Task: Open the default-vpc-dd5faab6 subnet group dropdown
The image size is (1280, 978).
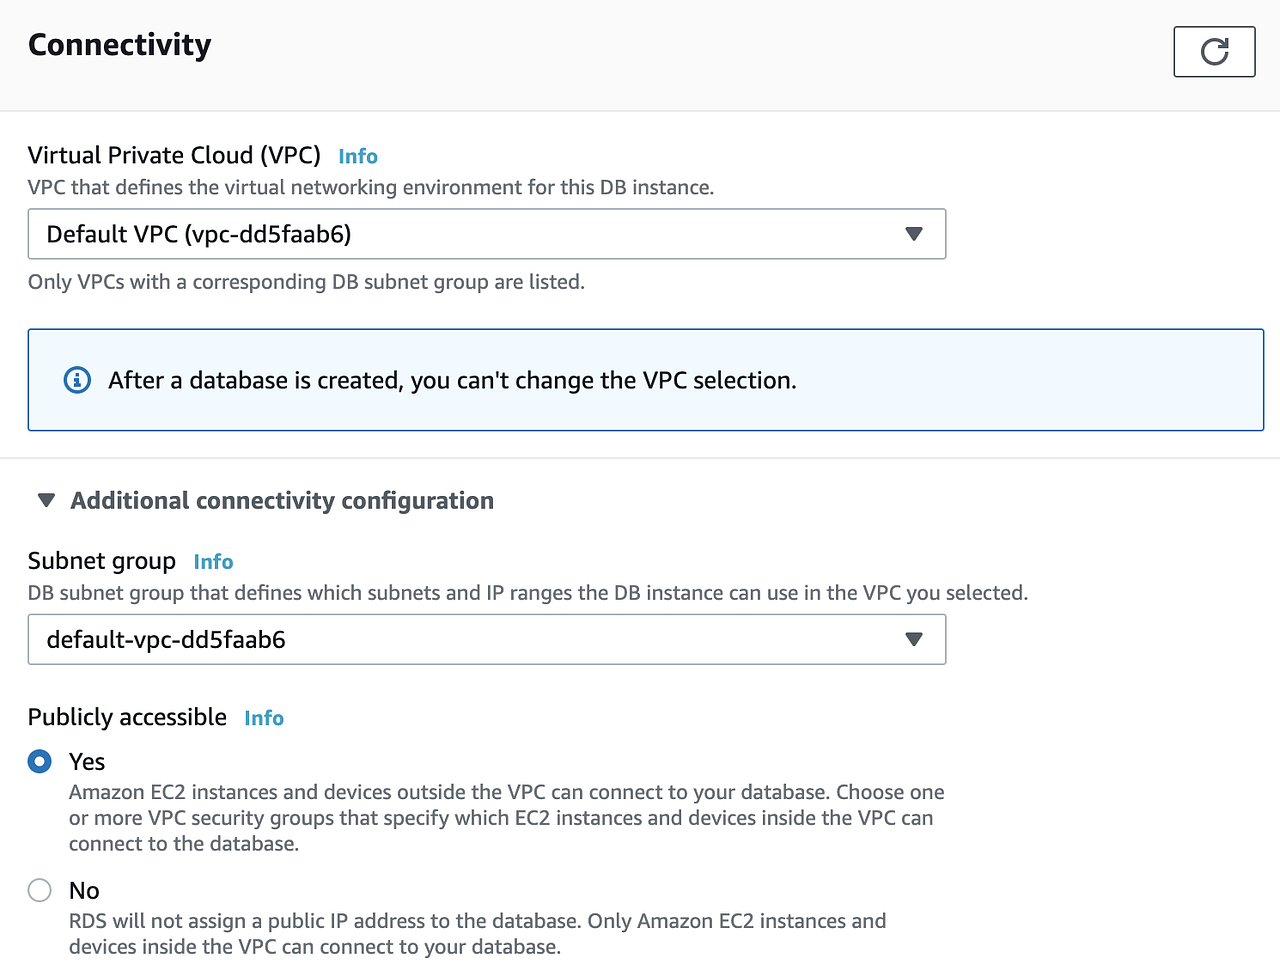Action: click(486, 639)
